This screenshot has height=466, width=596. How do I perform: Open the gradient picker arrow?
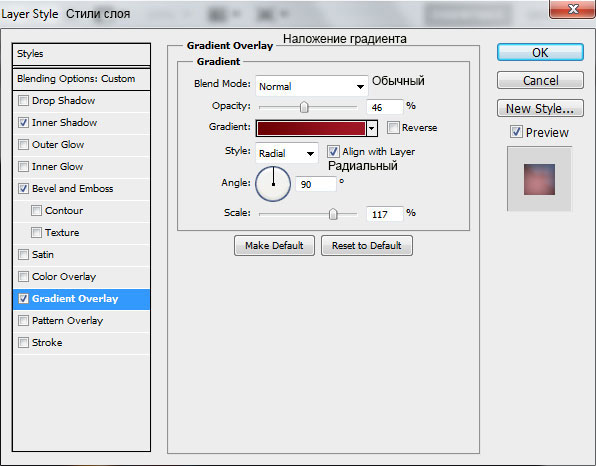pos(372,128)
